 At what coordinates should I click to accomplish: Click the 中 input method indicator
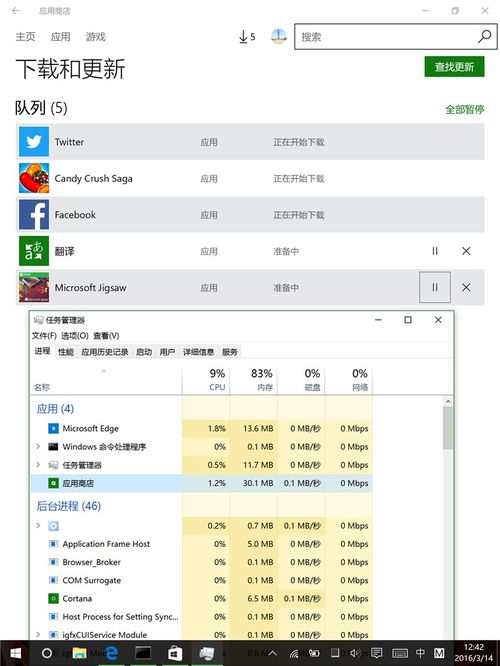(x=420, y=653)
